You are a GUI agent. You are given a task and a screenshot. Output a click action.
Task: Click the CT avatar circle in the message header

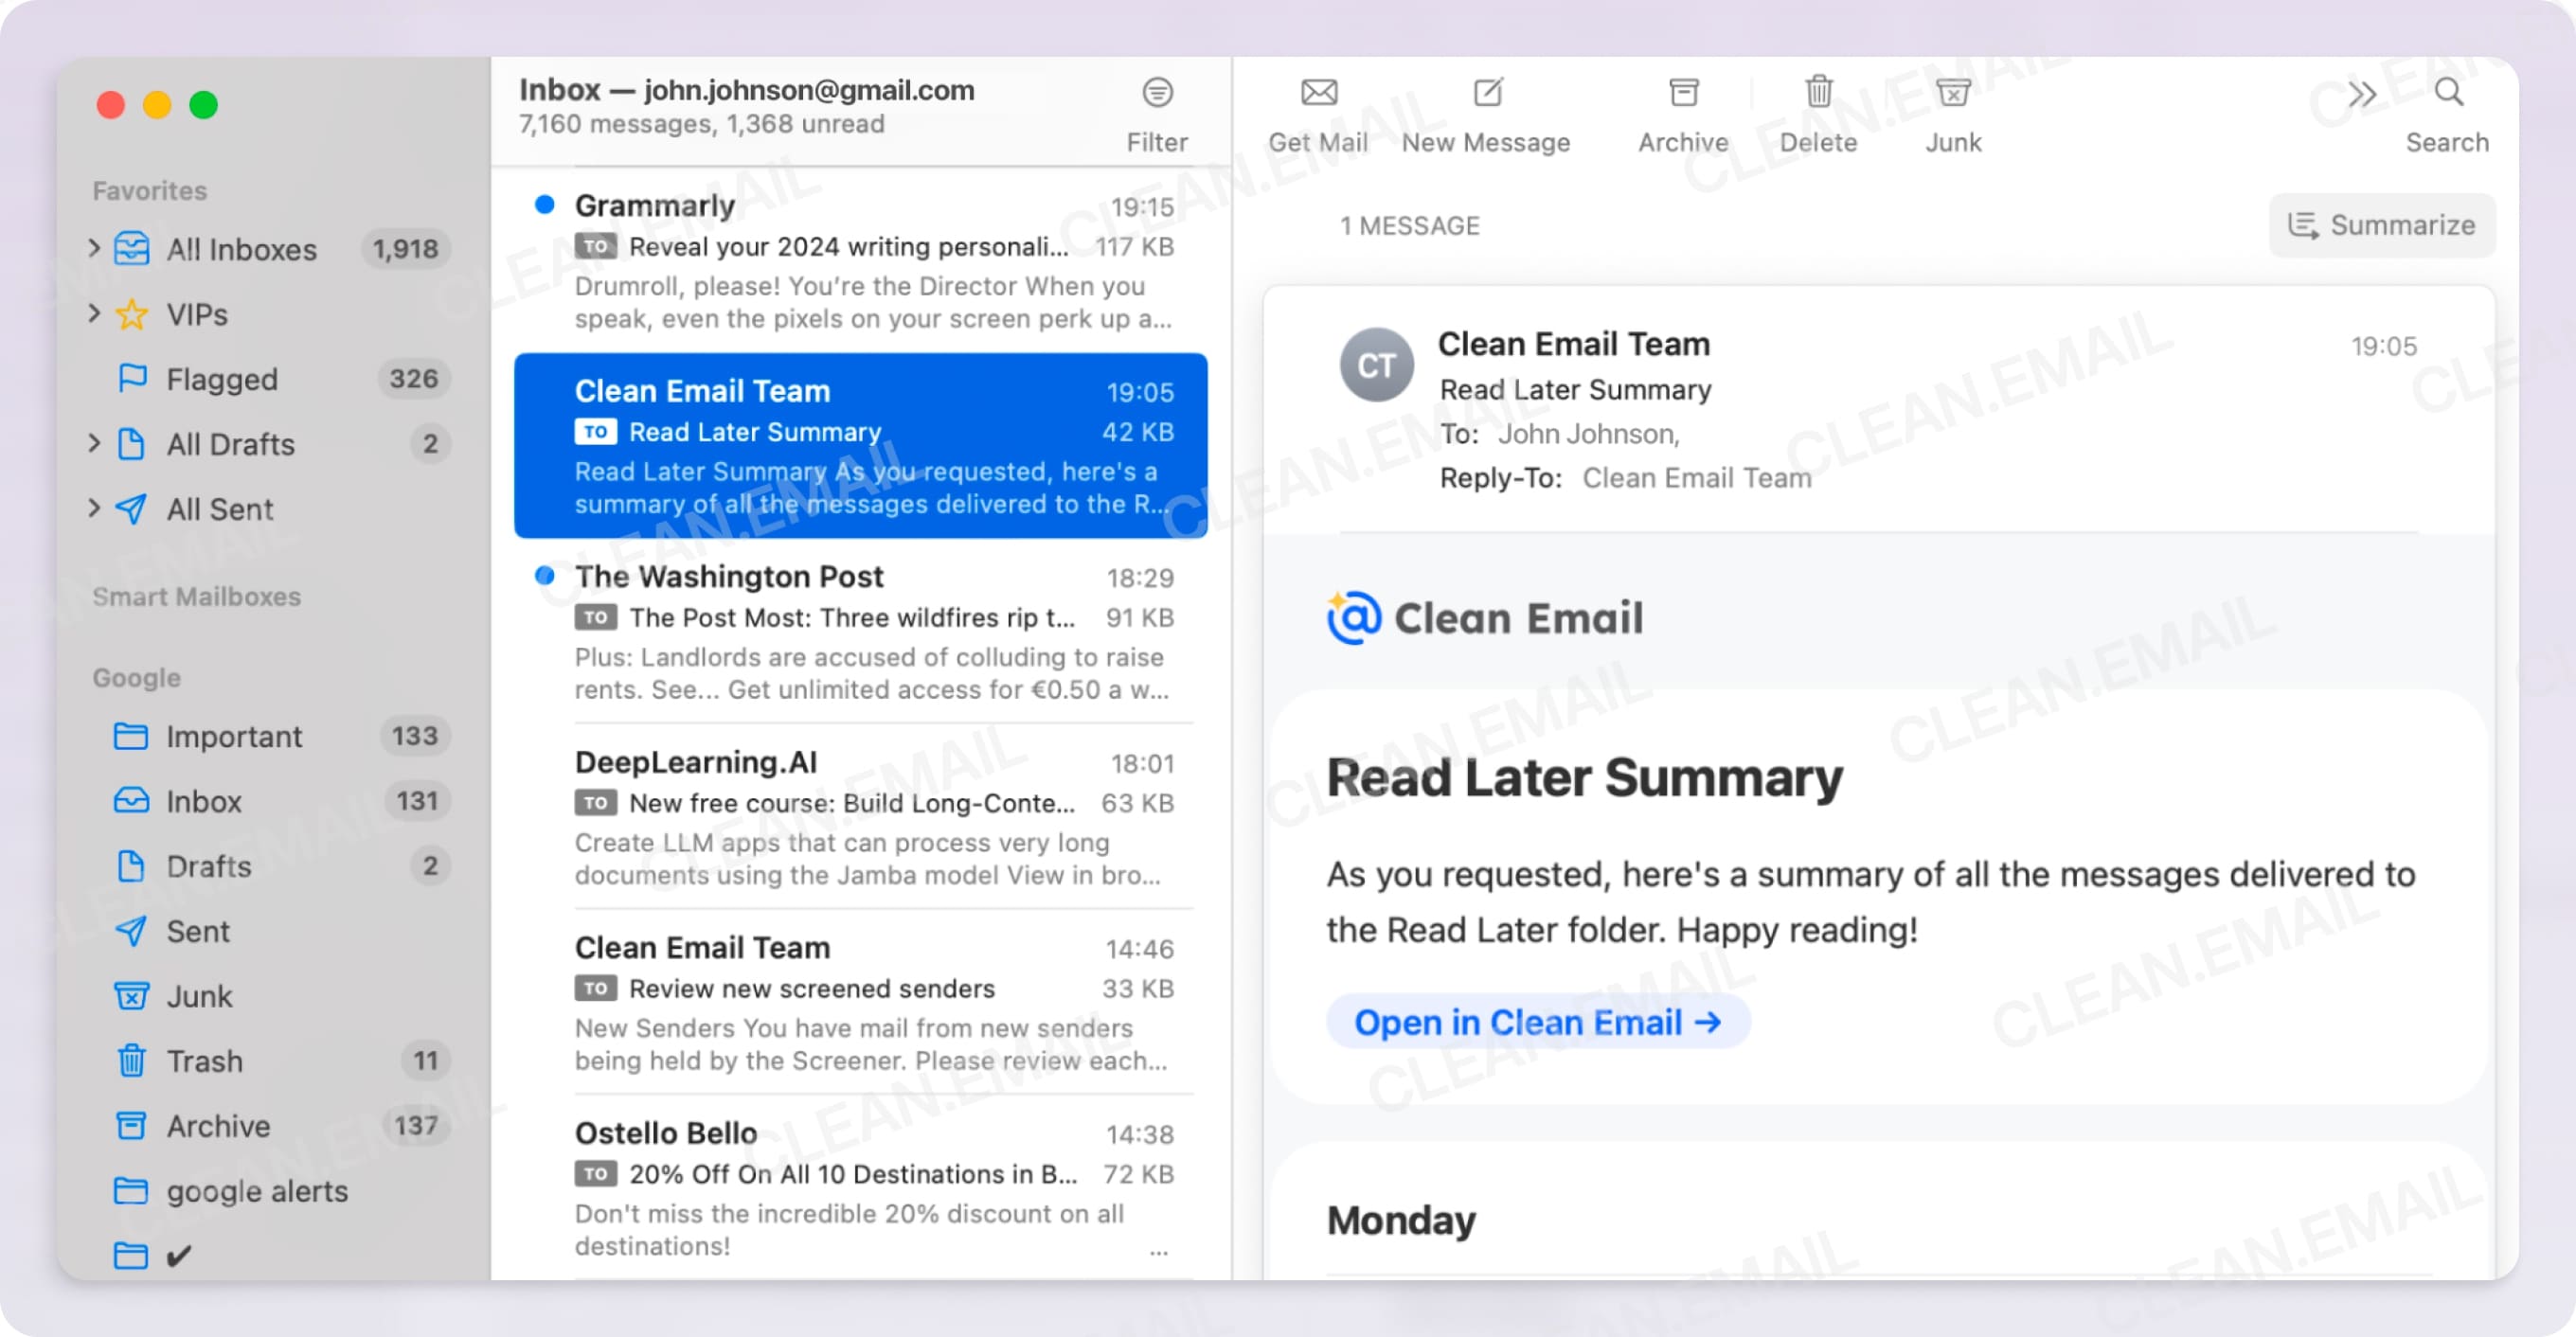[x=1377, y=365]
